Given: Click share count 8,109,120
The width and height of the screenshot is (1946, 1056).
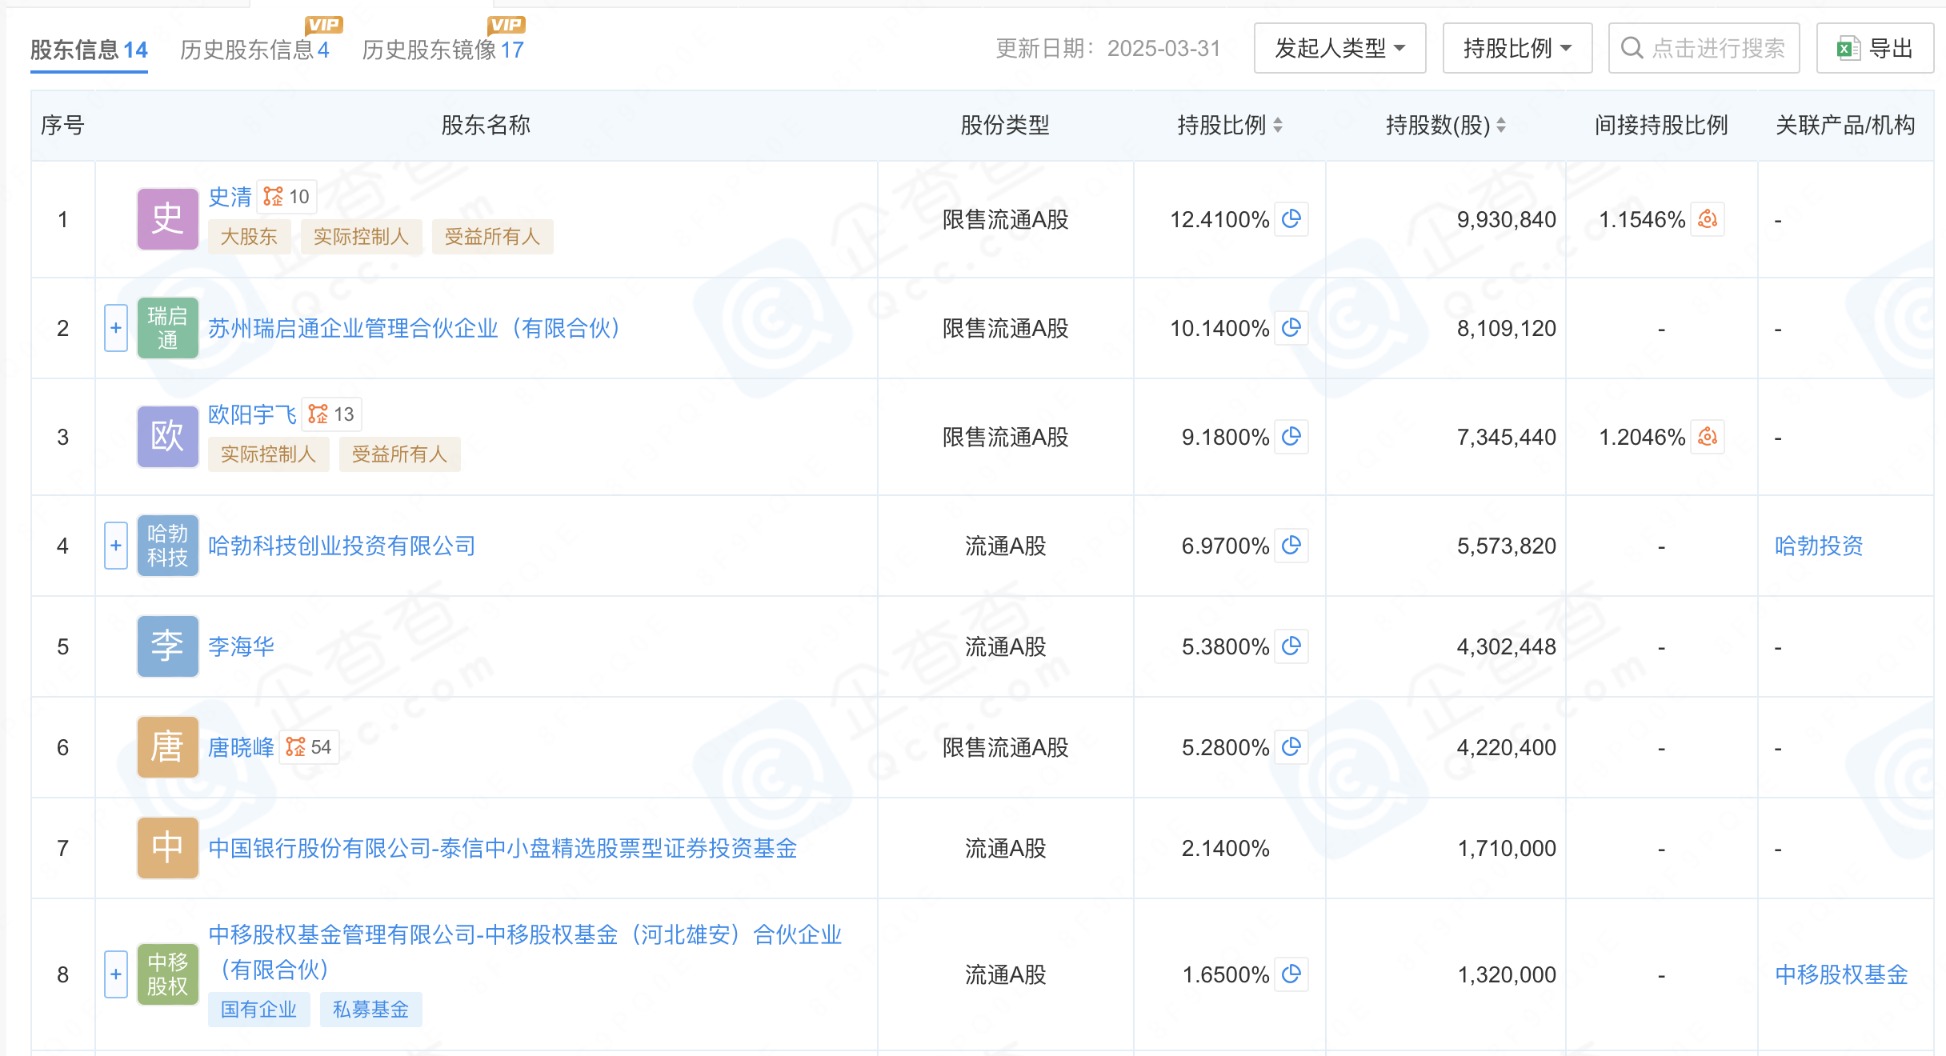Looking at the screenshot, I should [1506, 328].
